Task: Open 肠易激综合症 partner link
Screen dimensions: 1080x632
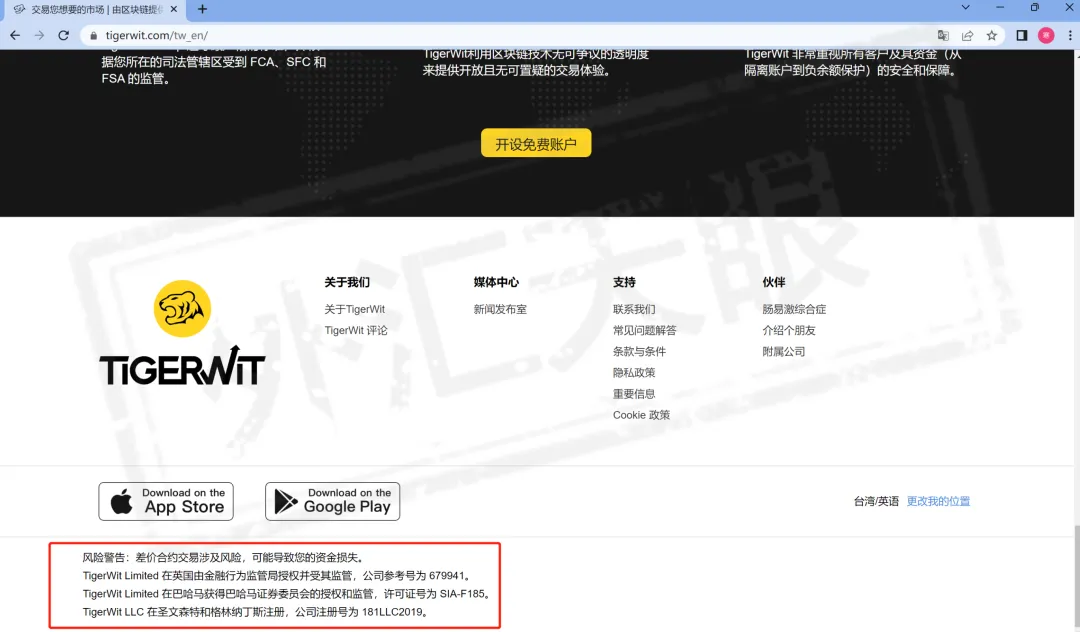Action: (x=794, y=309)
